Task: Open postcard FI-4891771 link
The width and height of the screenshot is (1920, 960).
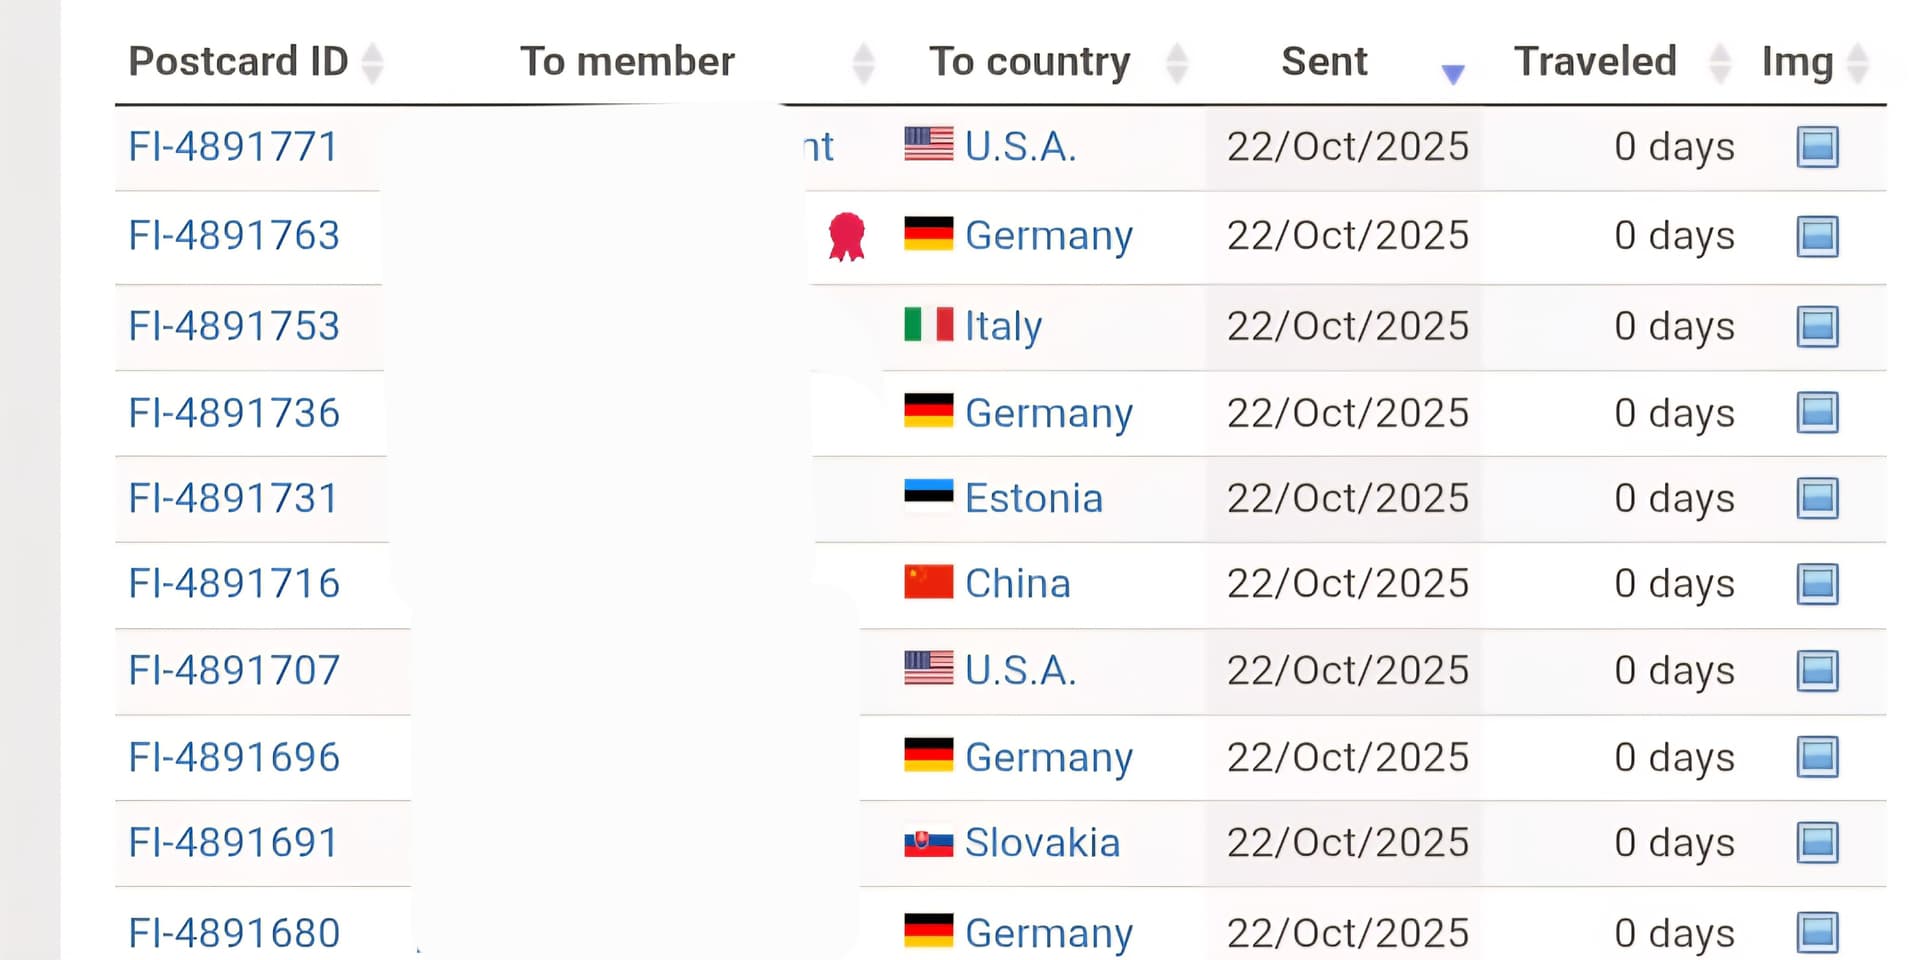Action: coord(233,147)
